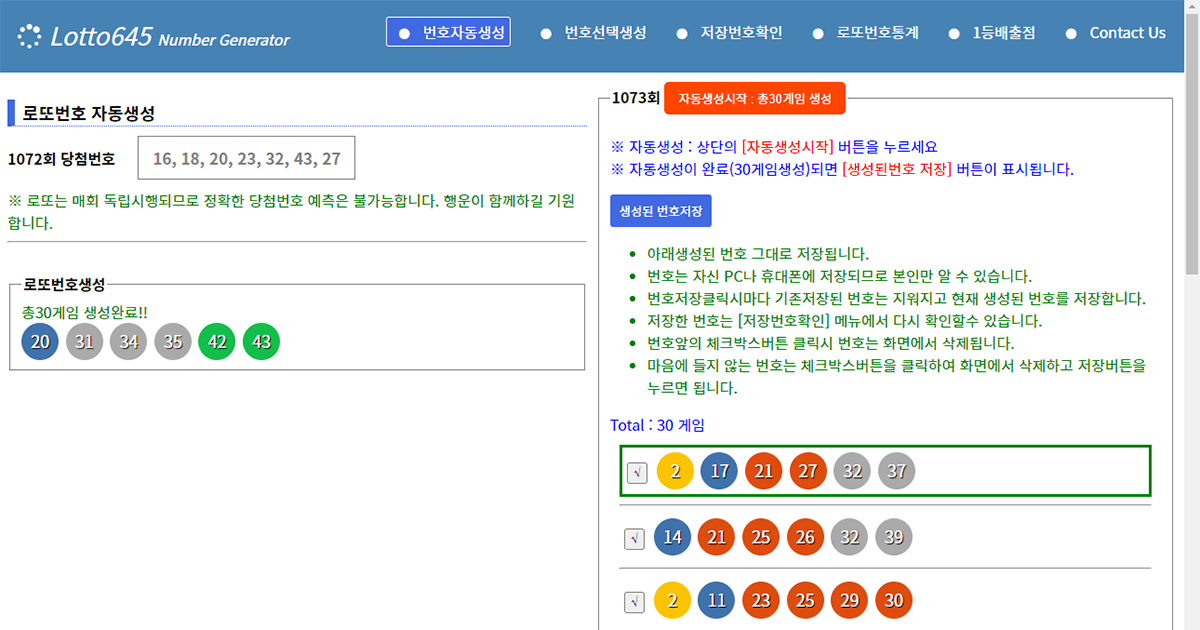
Task: Click generated ball number 34
Action: 129,341
